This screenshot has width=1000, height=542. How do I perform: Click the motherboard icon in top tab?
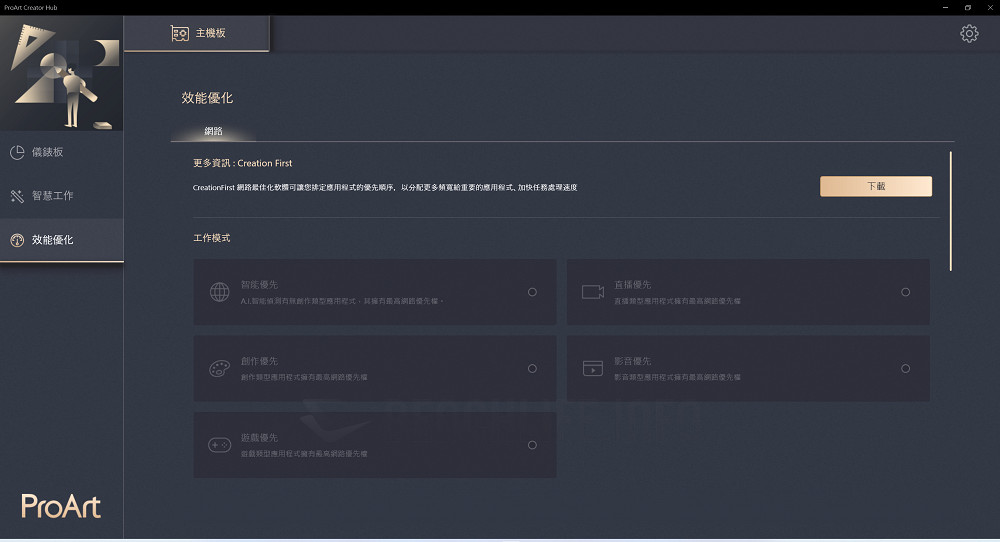coord(180,33)
